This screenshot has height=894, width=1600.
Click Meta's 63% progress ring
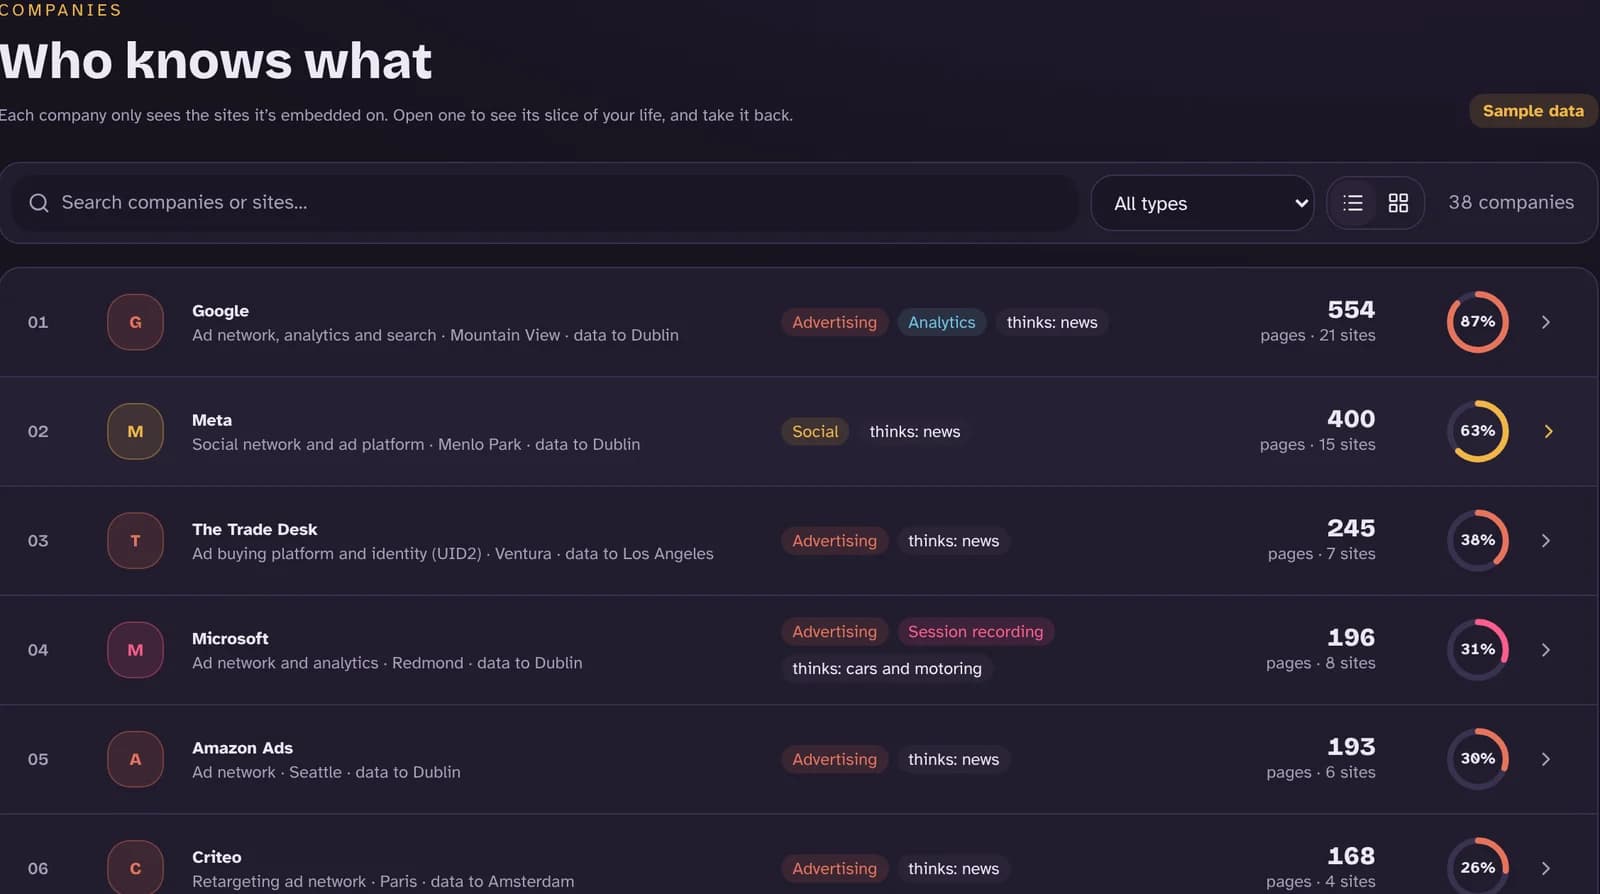(x=1477, y=431)
